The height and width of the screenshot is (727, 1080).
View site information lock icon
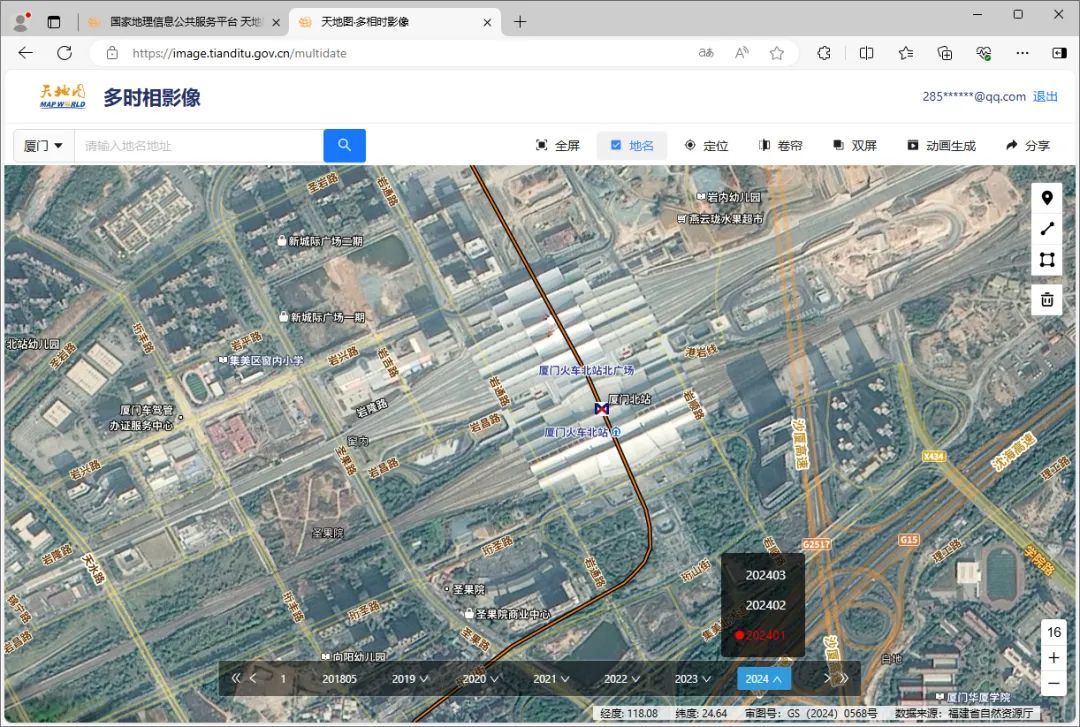(x=112, y=53)
